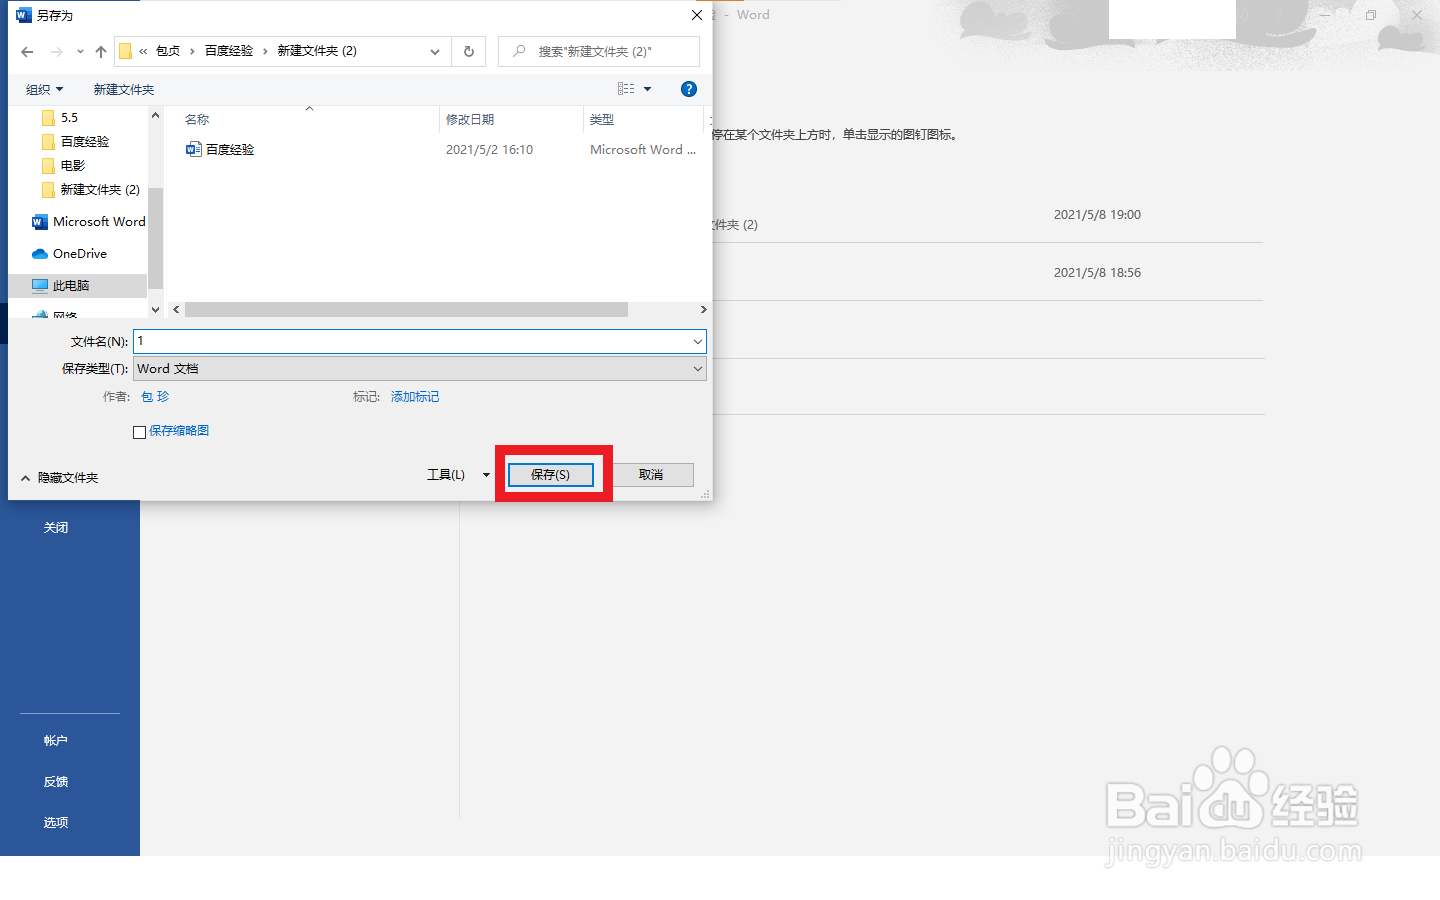Click the folder icon in address bar
This screenshot has width=1440, height=900.
[126, 51]
